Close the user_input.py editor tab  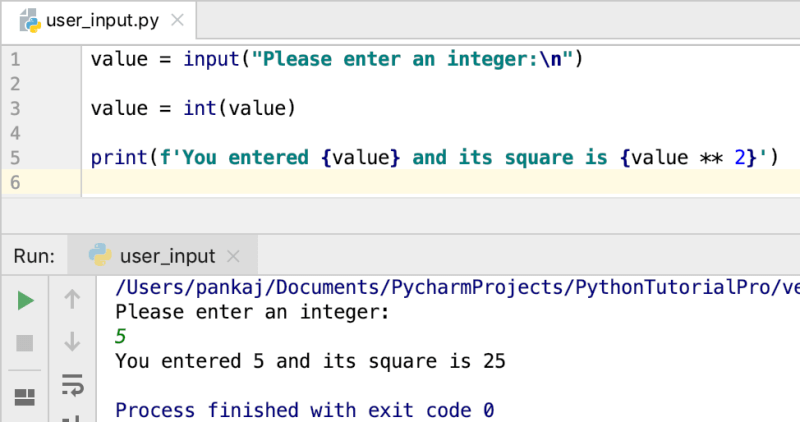(x=177, y=20)
